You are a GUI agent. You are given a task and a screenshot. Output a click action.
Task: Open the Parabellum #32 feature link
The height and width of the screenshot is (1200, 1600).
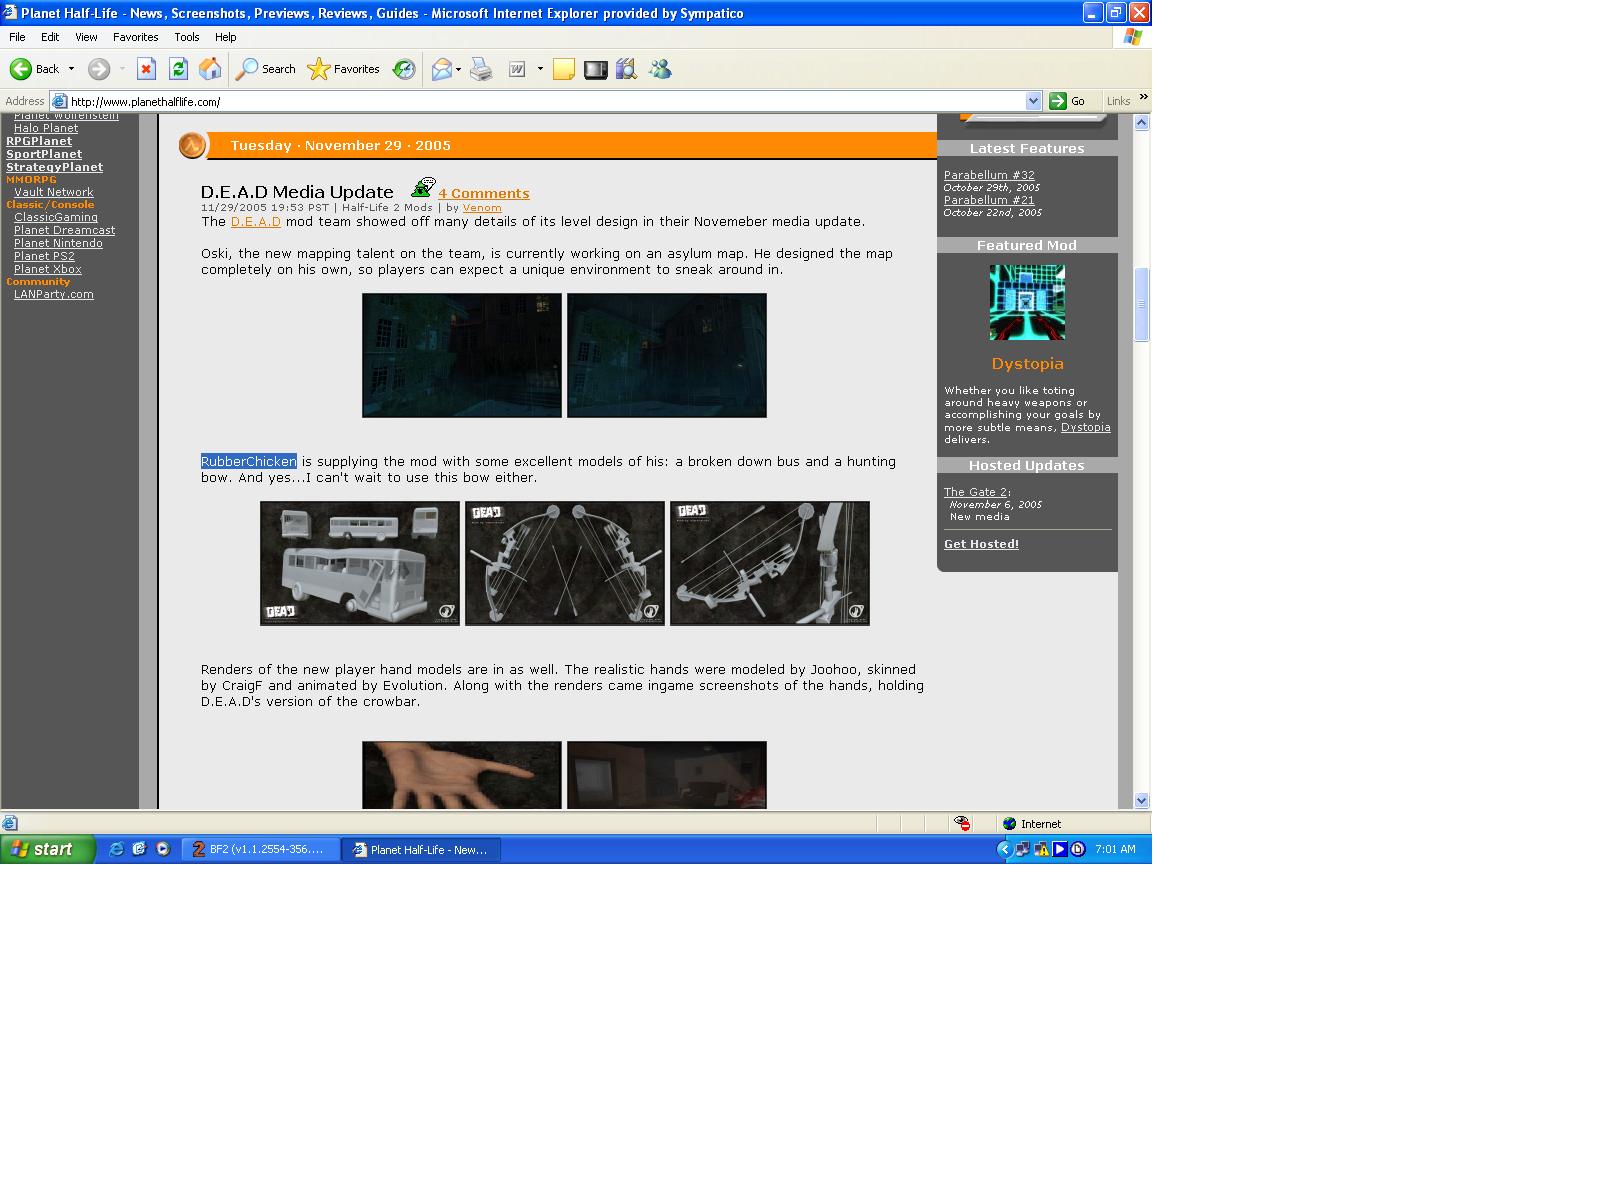[989, 175]
